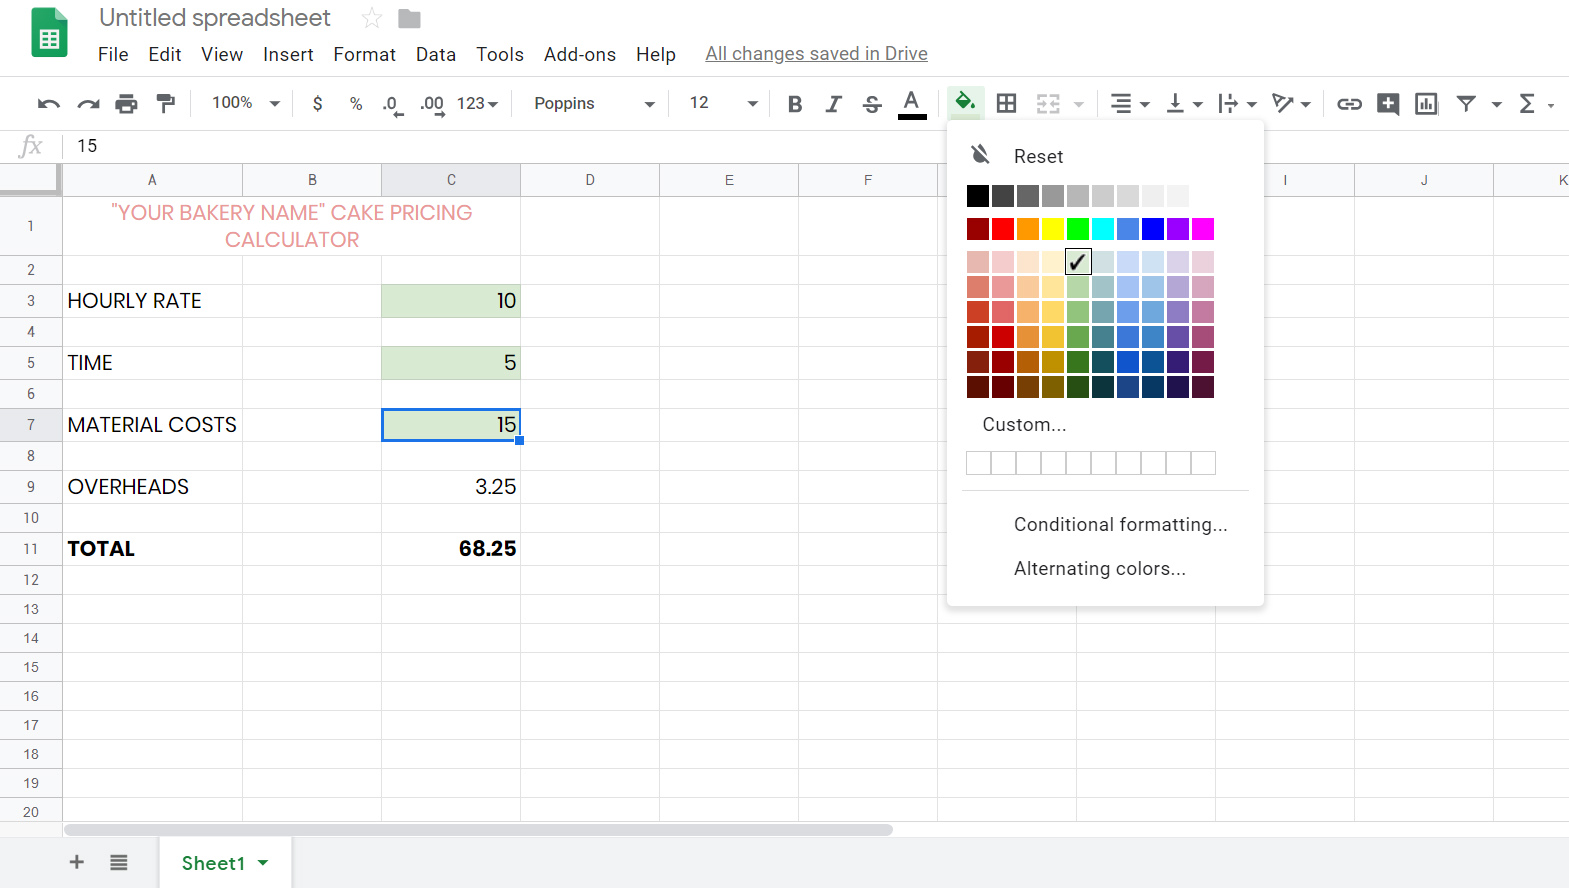
Task: Rename the Untitled spreadsheet title
Action: [215, 18]
